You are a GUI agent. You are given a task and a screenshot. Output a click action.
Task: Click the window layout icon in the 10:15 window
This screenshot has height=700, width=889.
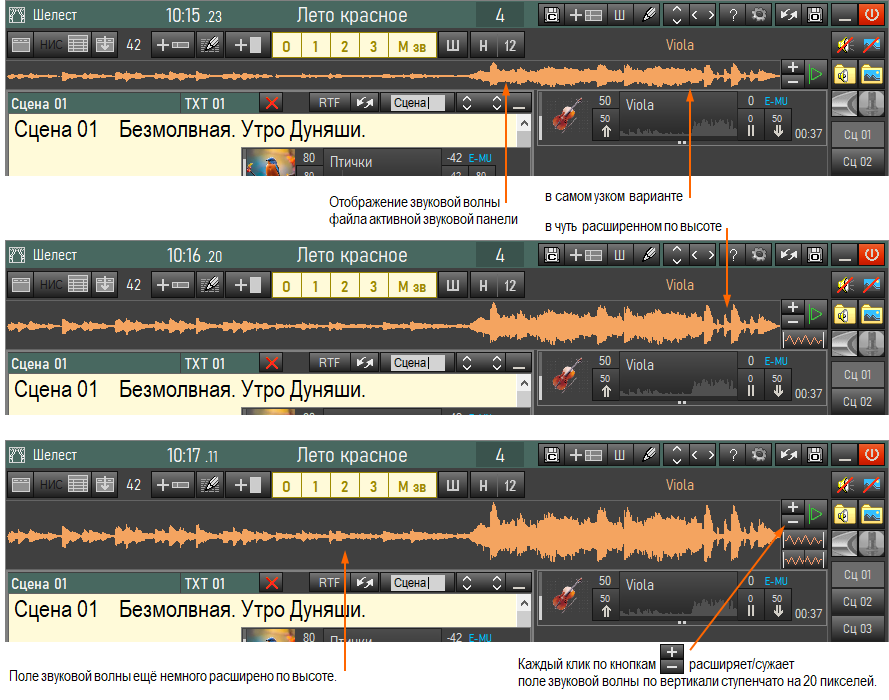[21, 45]
